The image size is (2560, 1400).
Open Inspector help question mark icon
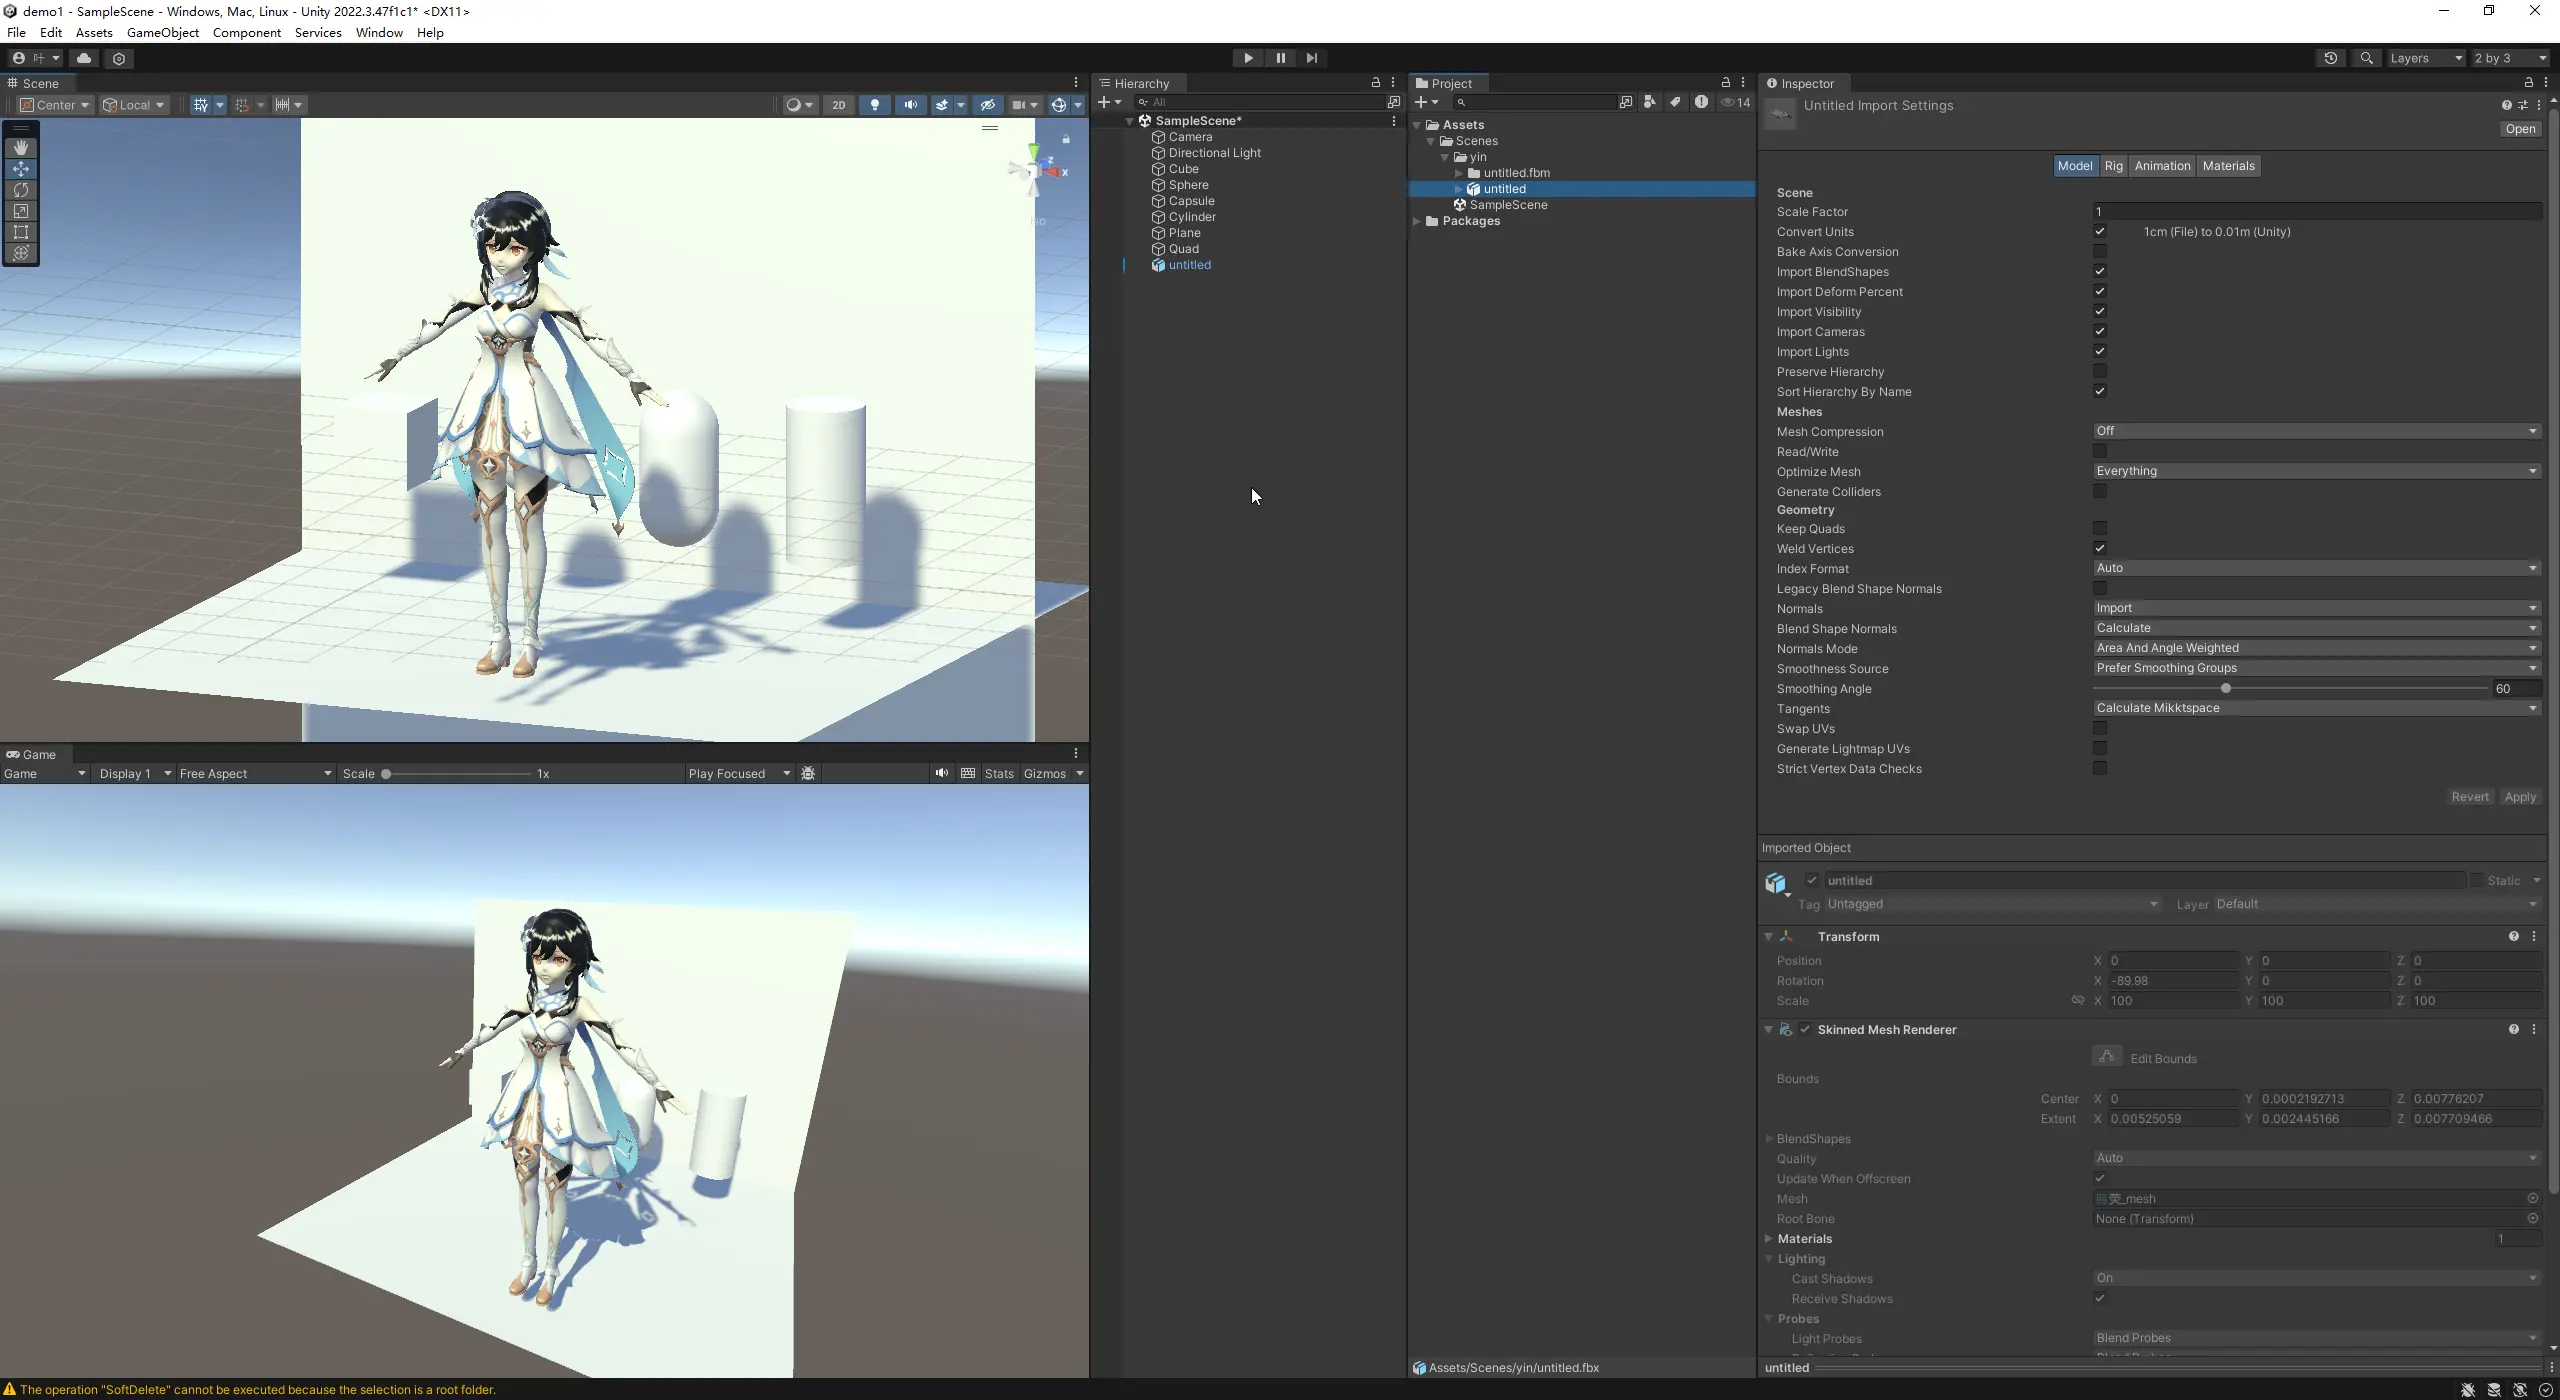pyautogui.click(x=2506, y=105)
